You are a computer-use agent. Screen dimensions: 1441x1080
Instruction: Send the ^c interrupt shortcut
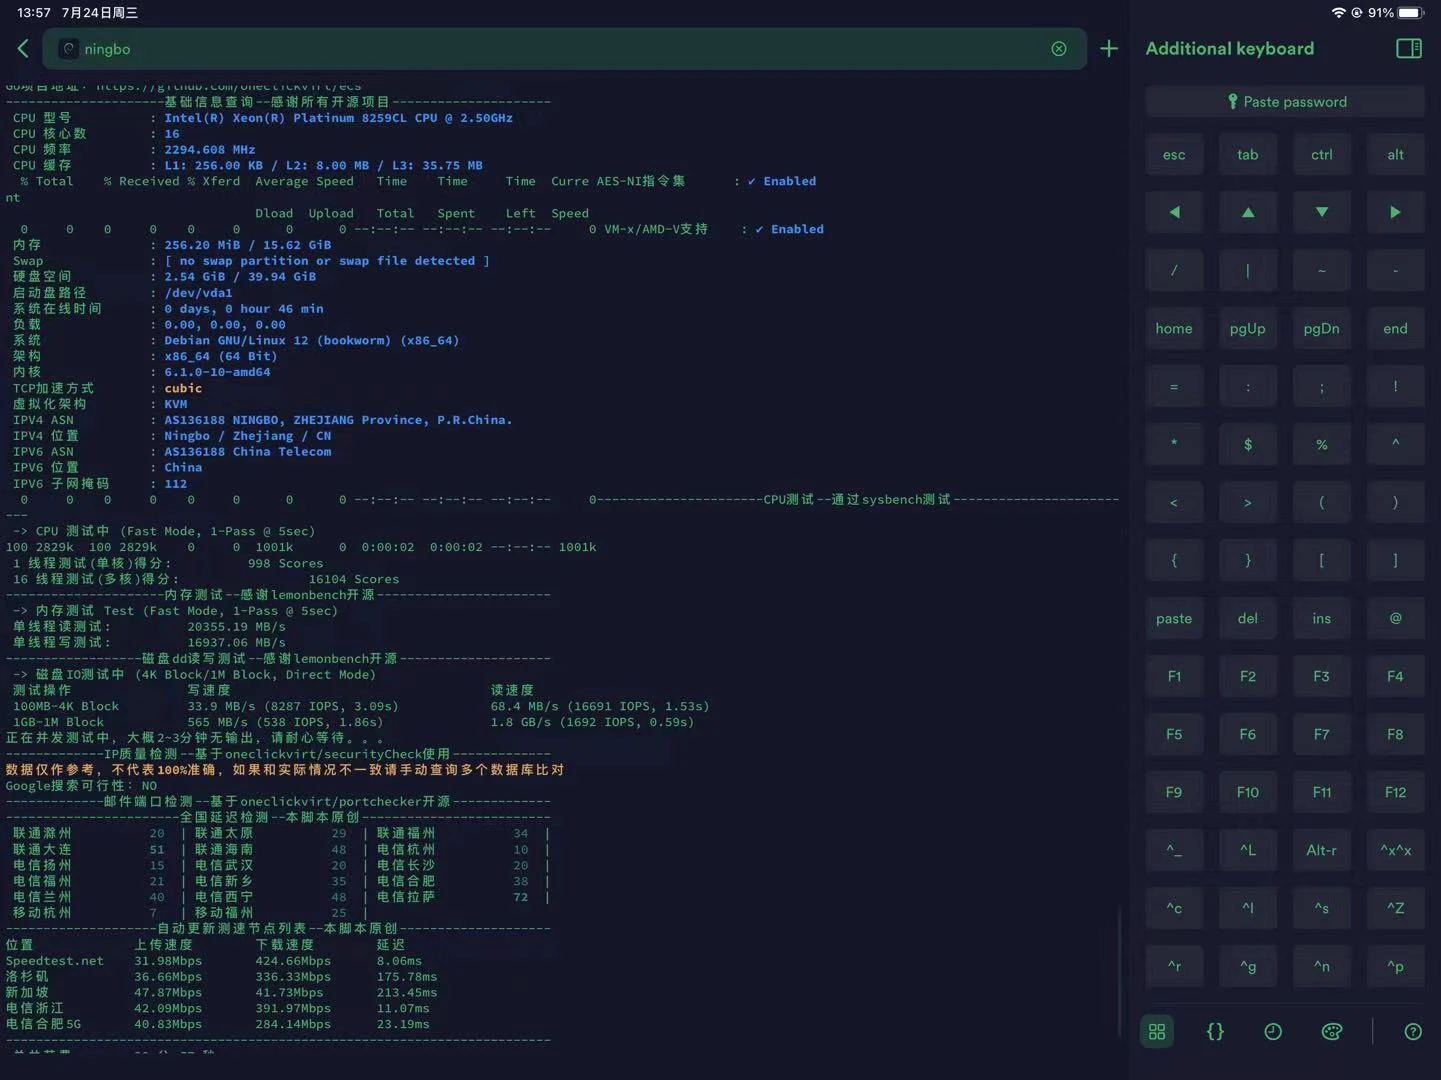point(1174,908)
